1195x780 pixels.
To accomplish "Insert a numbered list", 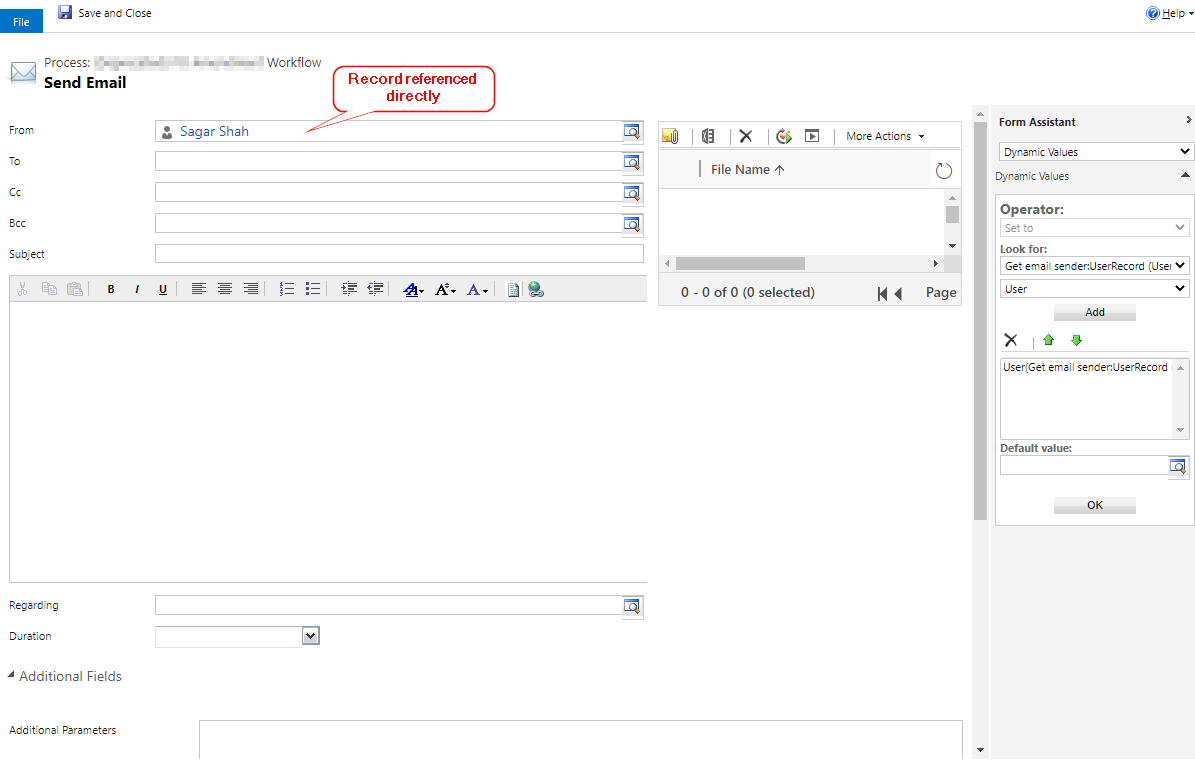I will [287, 289].
